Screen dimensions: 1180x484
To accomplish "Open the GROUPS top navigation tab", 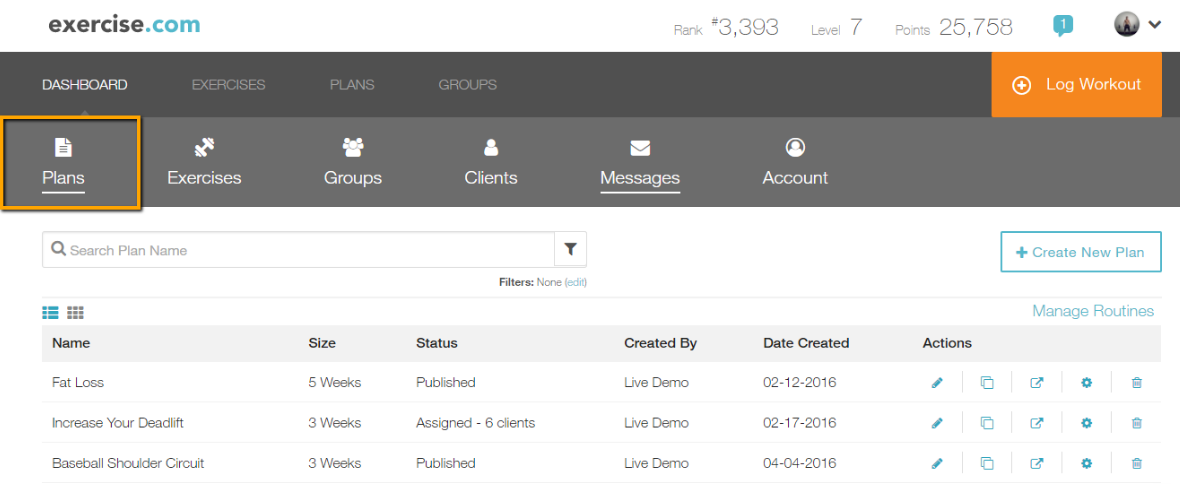I will pos(467,85).
